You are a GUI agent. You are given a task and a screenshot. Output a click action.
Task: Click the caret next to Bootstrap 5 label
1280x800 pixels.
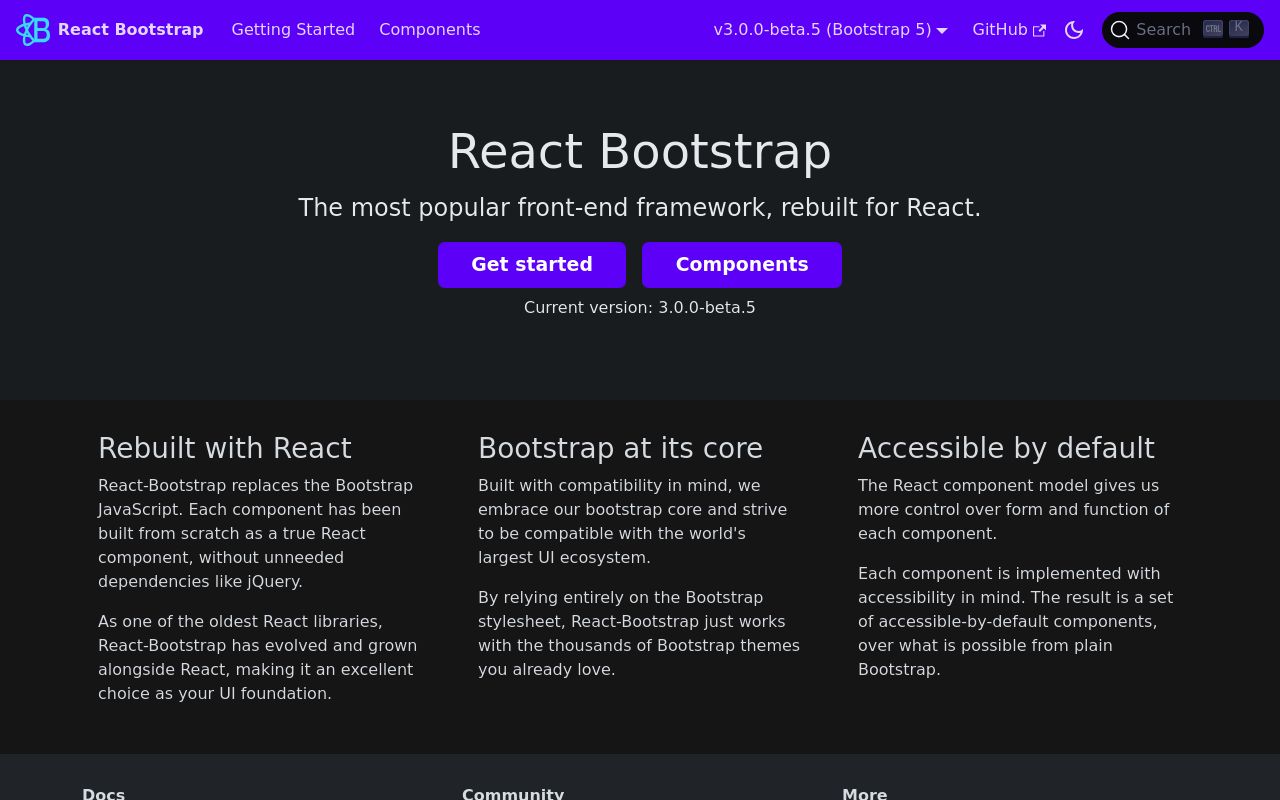[941, 30]
